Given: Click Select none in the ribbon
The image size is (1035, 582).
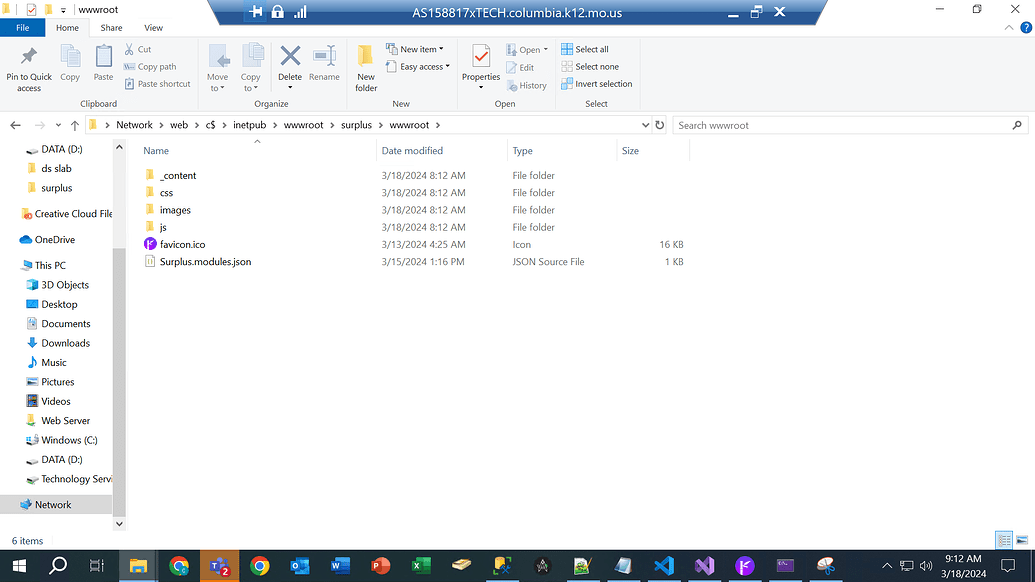Looking at the screenshot, I should pyautogui.click(x=590, y=67).
